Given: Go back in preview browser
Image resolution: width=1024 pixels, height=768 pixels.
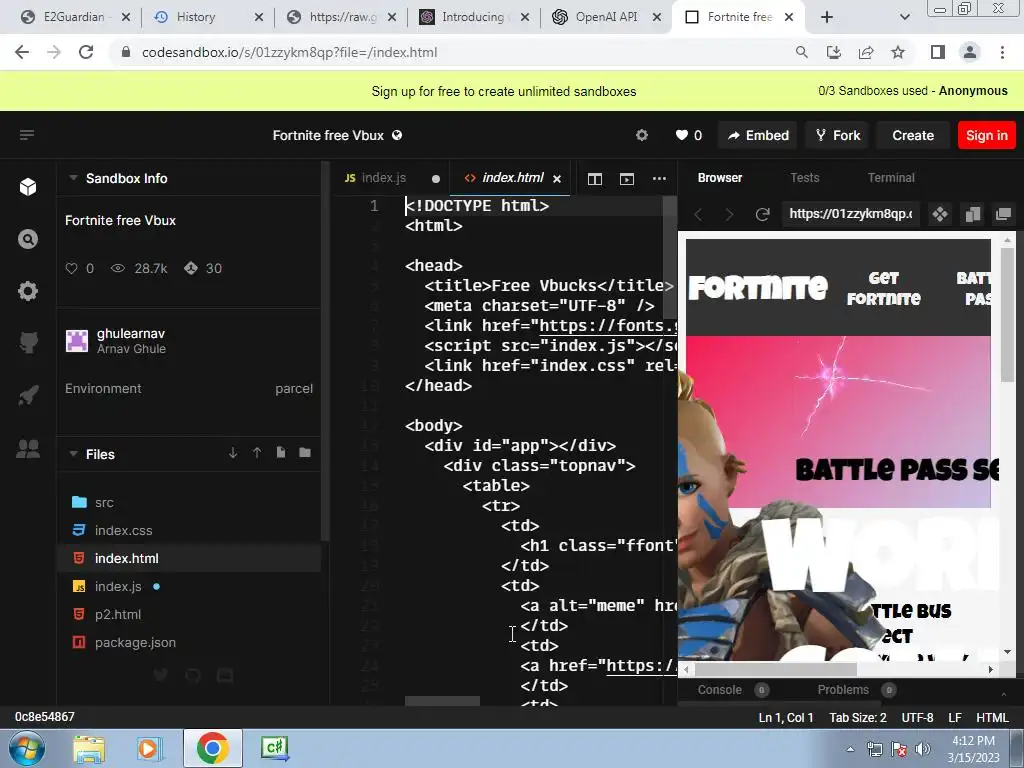Looking at the screenshot, I should (698, 214).
